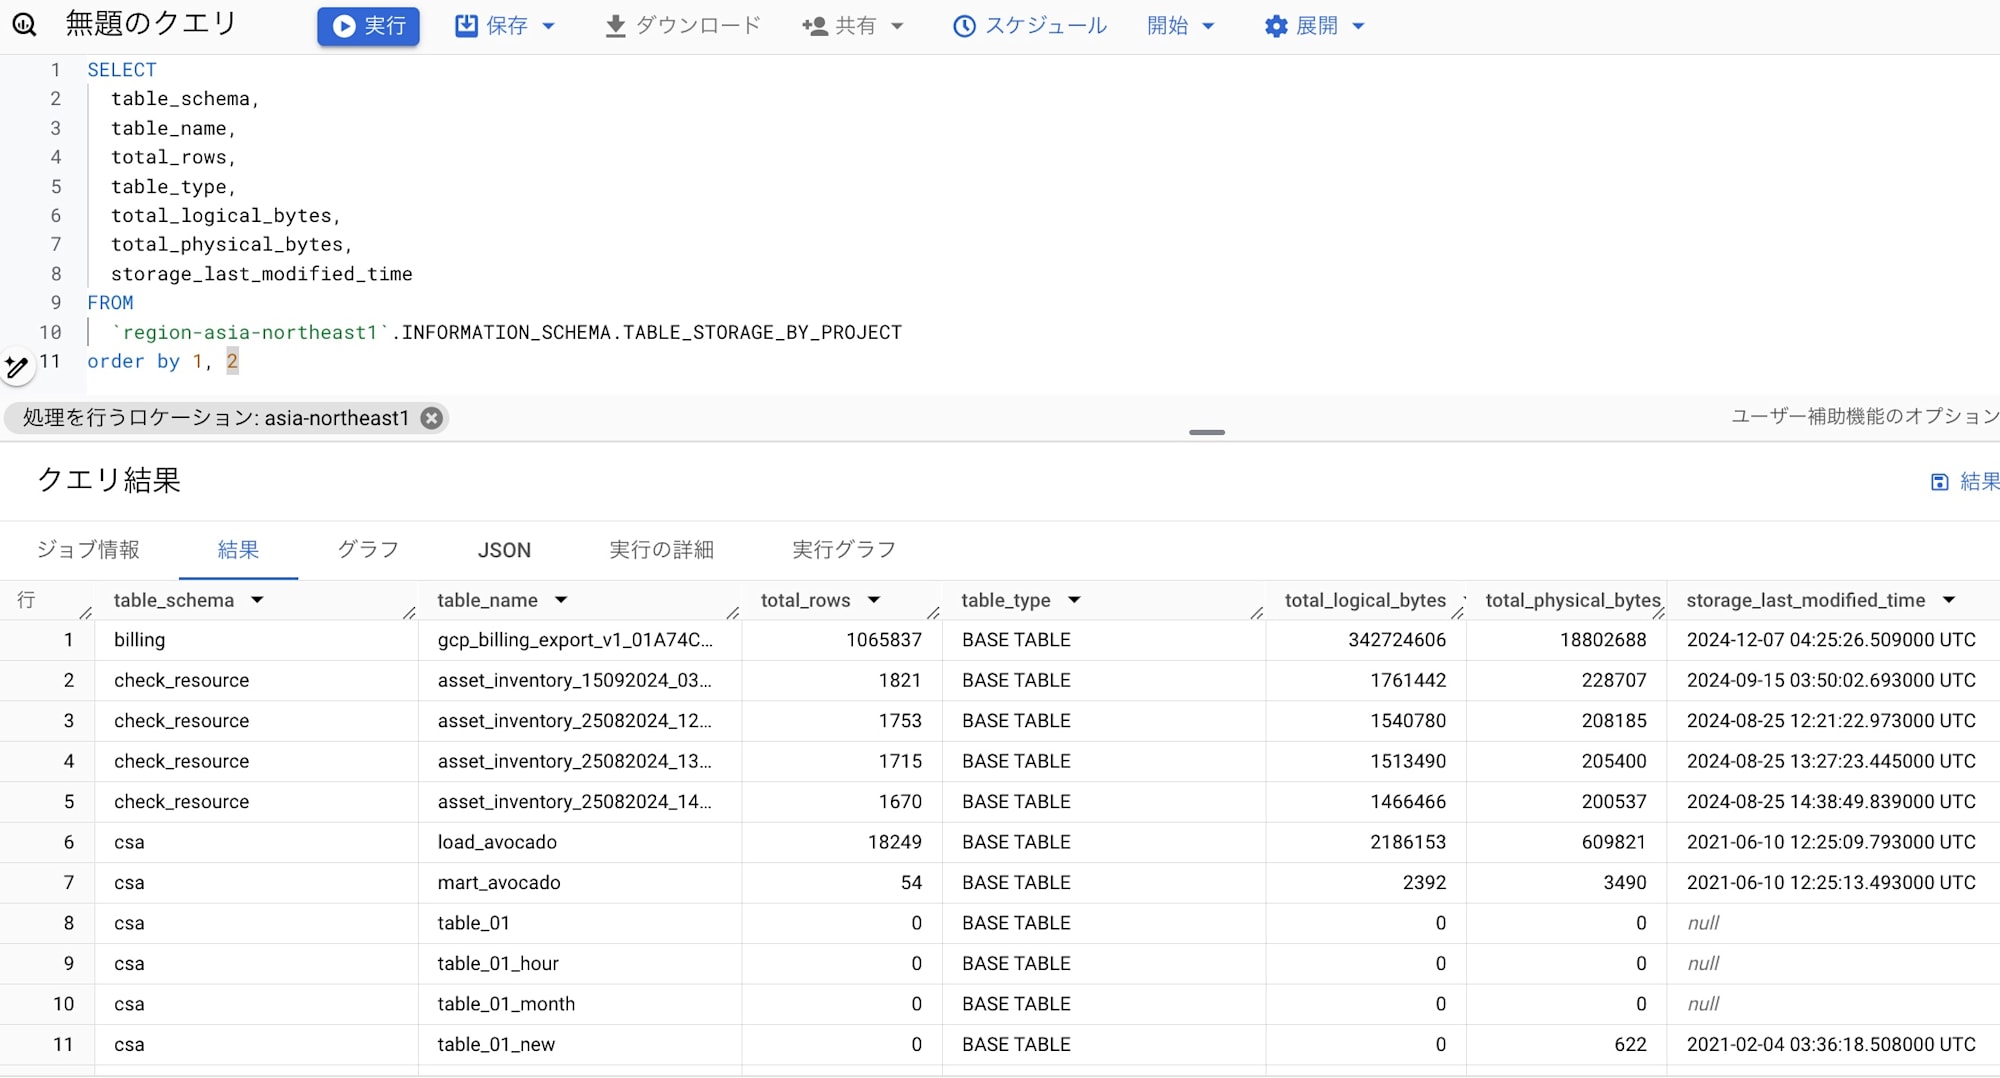2000x1078 pixels.
Task: Select the 18802688 physical bytes value
Action: pyautogui.click(x=1603, y=640)
